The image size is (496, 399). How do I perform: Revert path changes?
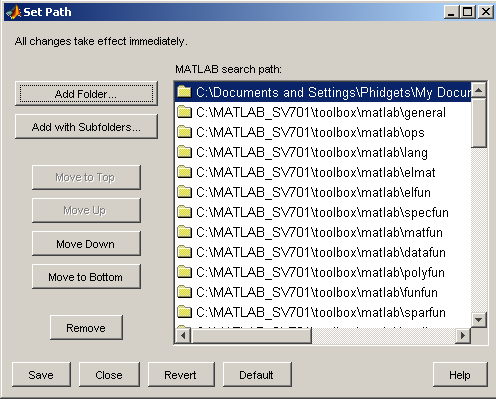tap(181, 375)
